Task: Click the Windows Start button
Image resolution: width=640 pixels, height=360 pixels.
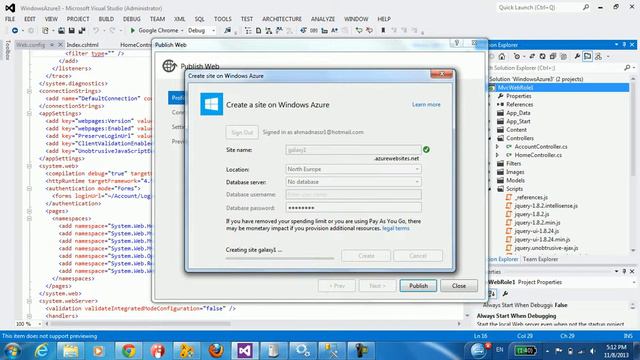Action: (x=12, y=351)
